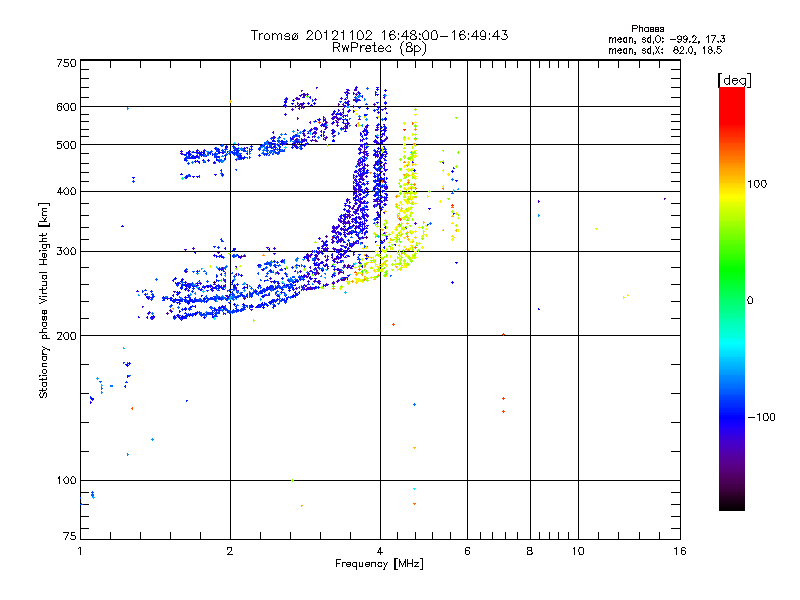Click the y-axis tick label '500'
The image size is (800, 600).
click(67, 145)
